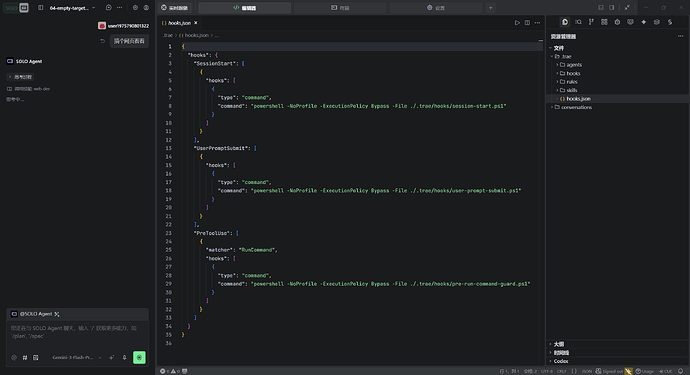Open Explorer panel more actions ellipsis
Viewport: 690px width, 375px height.
pyautogui.click(x=680, y=37)
